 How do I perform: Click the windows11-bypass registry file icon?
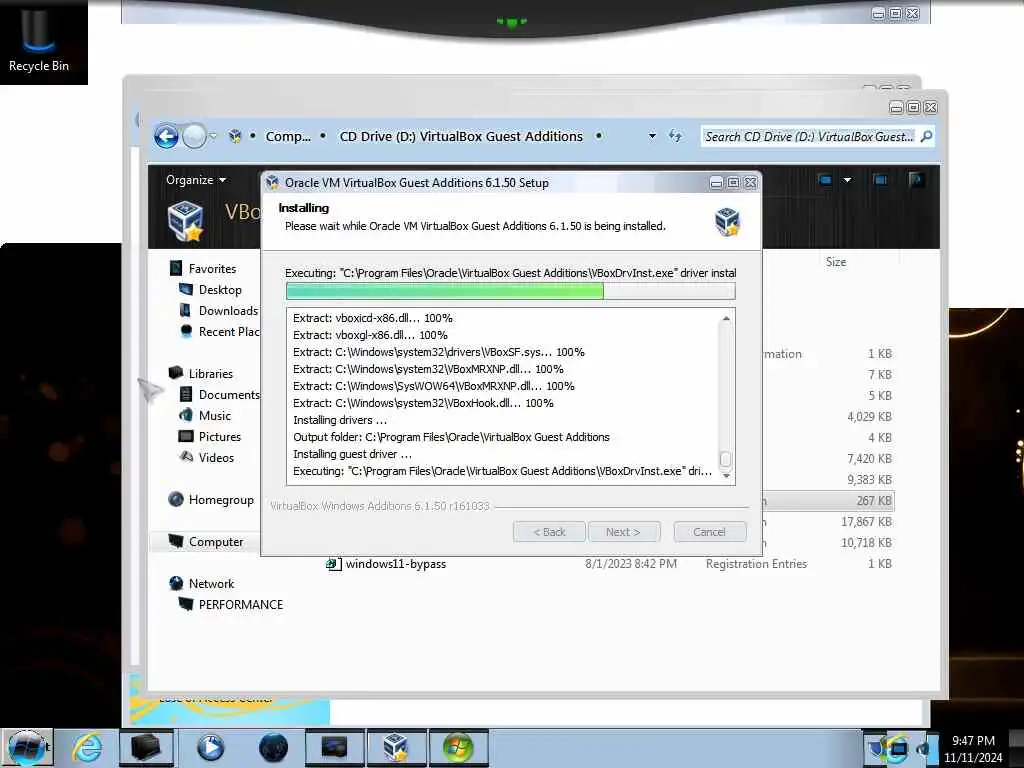coord(334,564)
